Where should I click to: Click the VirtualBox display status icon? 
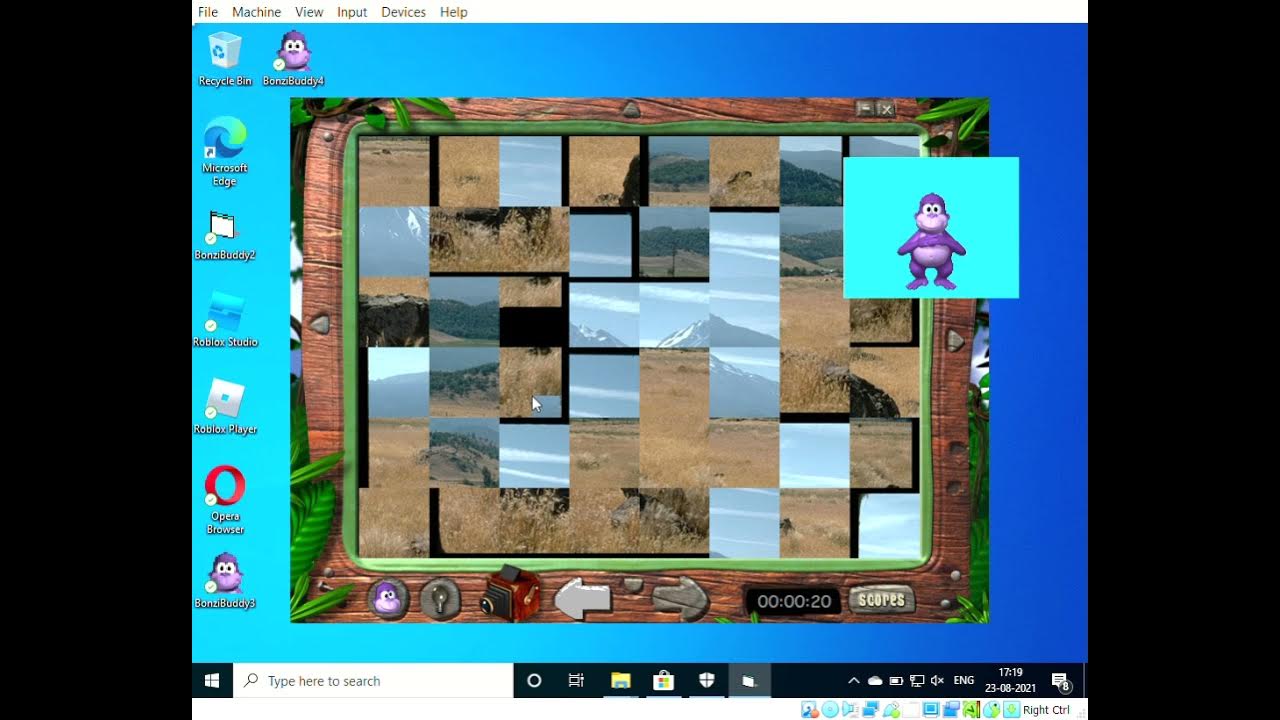(931, 709)
